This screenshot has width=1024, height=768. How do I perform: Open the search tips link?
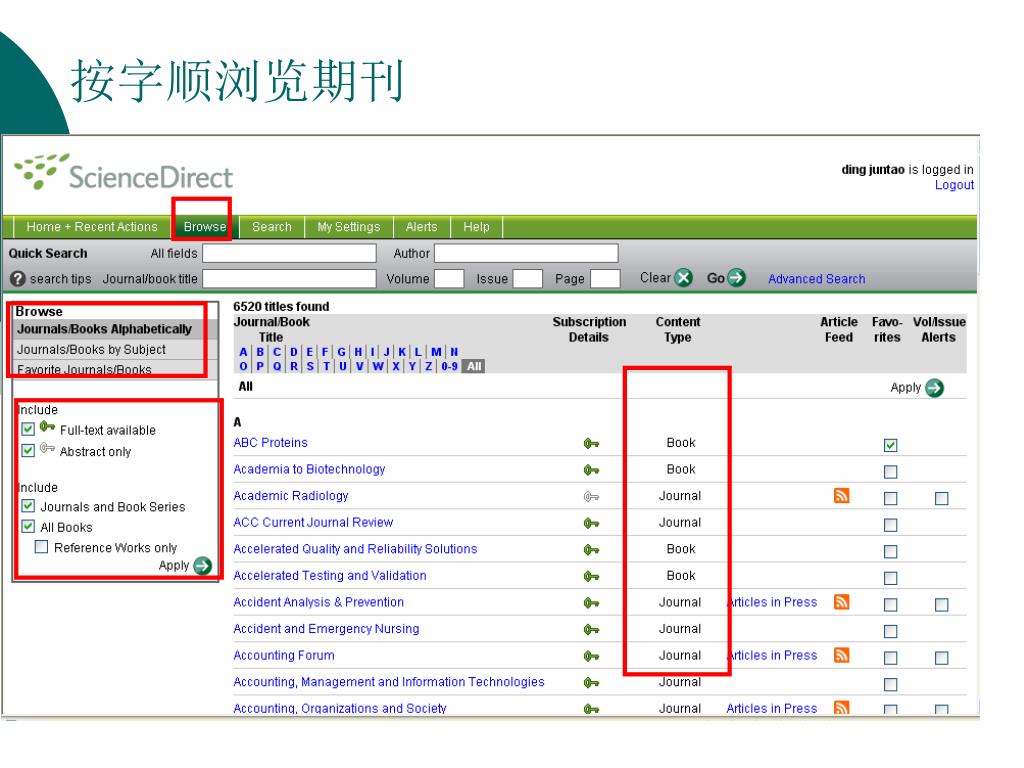coord(60,279)
